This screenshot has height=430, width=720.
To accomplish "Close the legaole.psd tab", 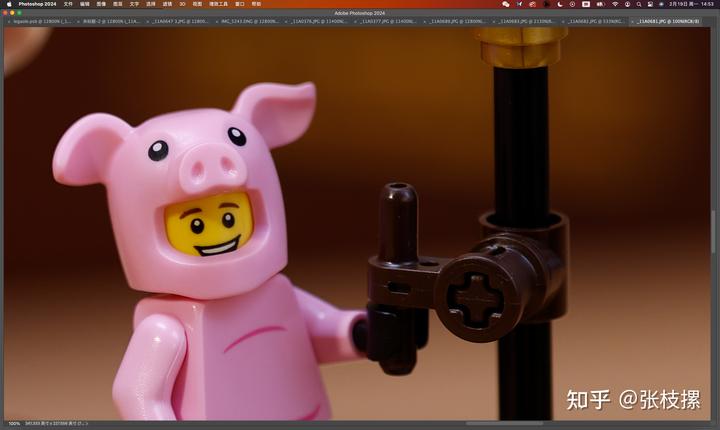I will [x=9, y=22].
